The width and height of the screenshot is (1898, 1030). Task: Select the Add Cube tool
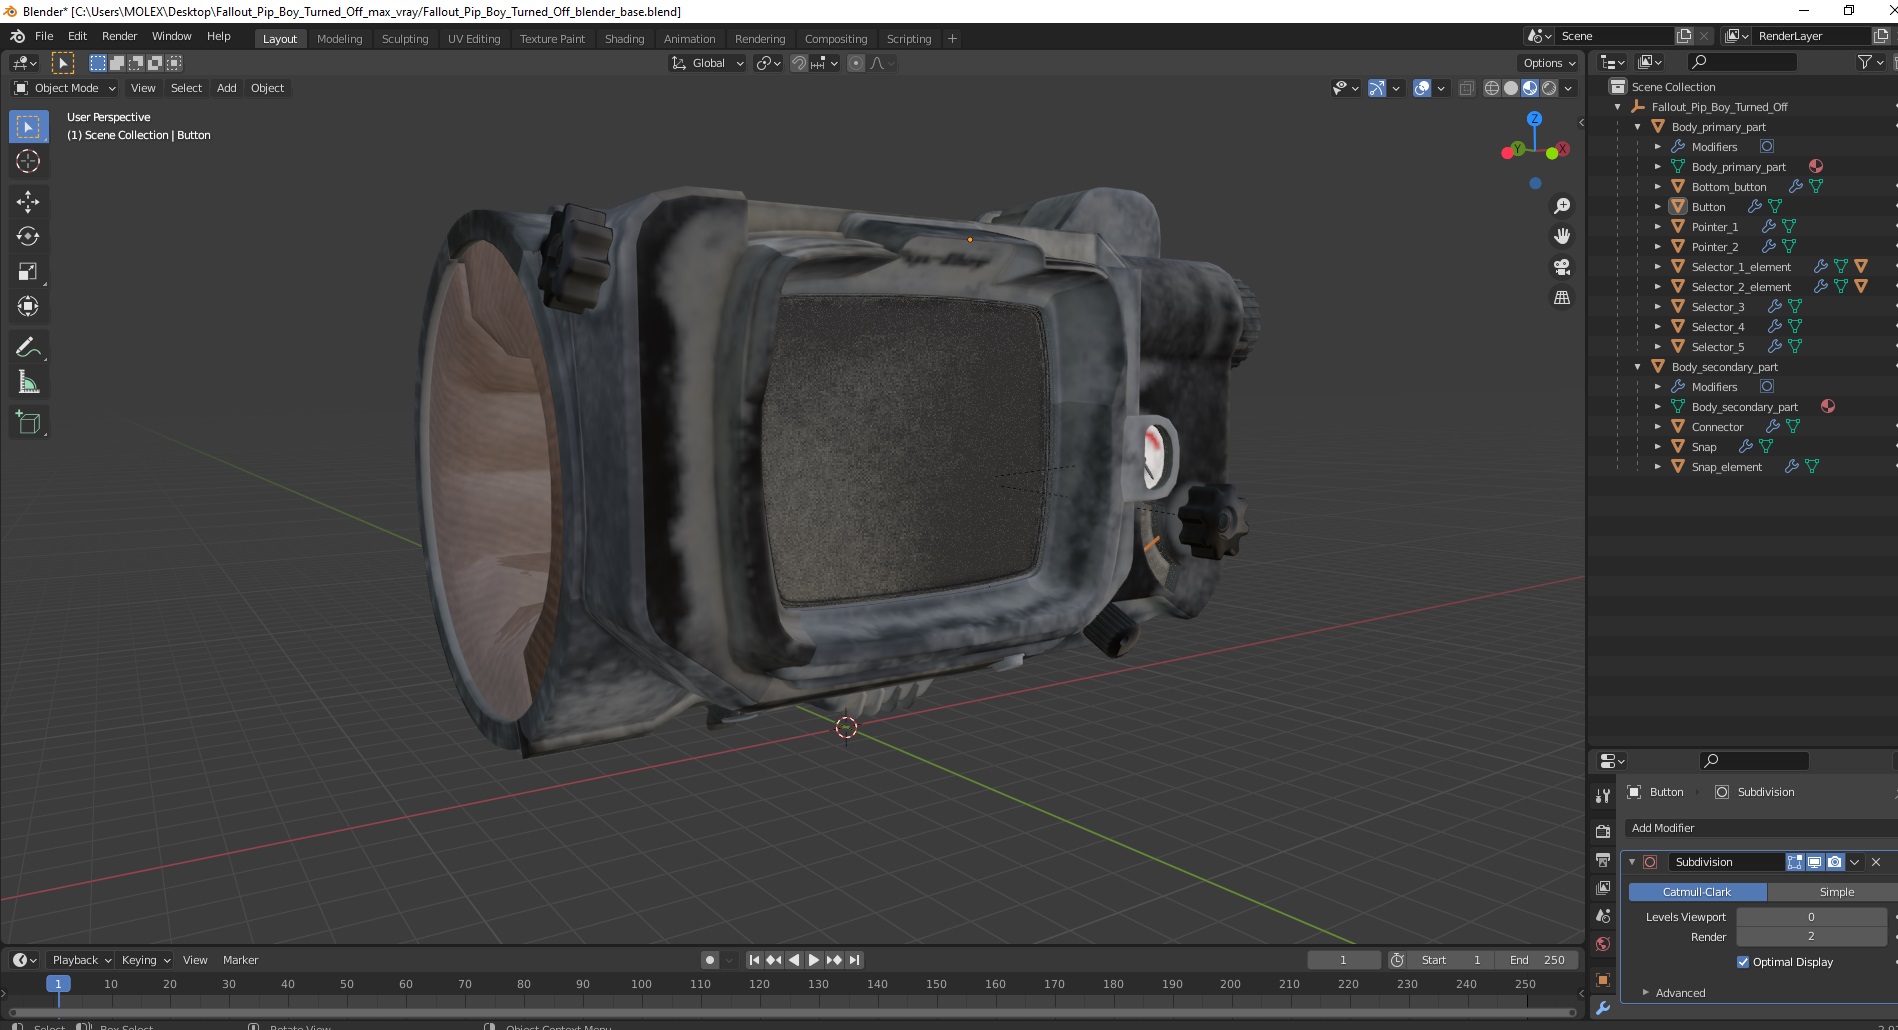click(x=28, y=423)
